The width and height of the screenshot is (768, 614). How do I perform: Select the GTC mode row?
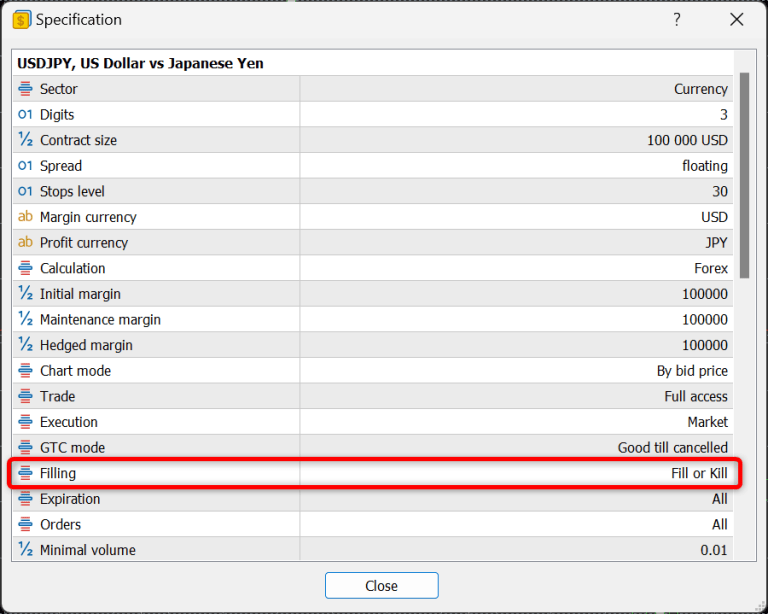point(370,447)
